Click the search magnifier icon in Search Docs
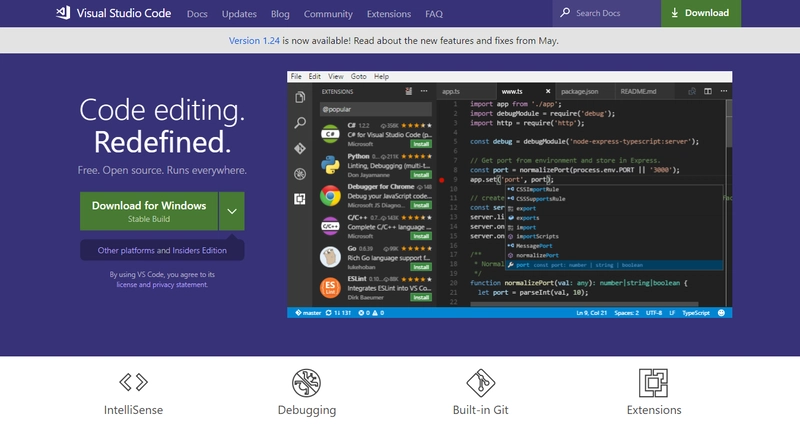Image resolution: width=800 pixels, height=427 pixels. coord(565,13)
